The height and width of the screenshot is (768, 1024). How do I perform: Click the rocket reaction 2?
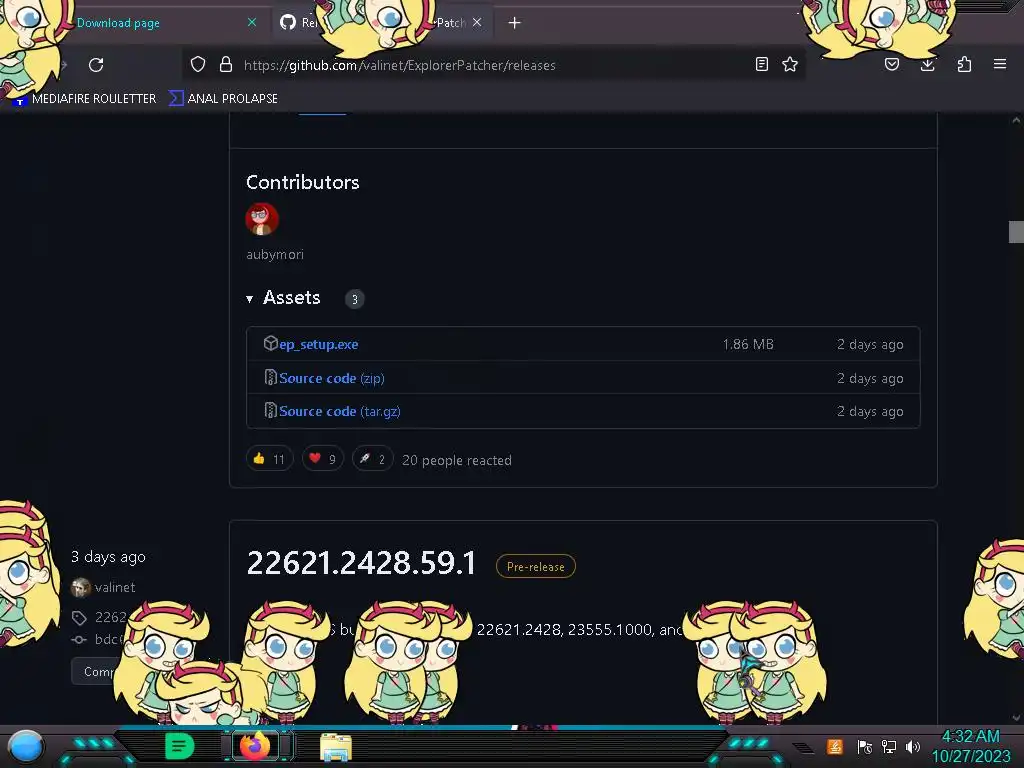pos(373,458)
